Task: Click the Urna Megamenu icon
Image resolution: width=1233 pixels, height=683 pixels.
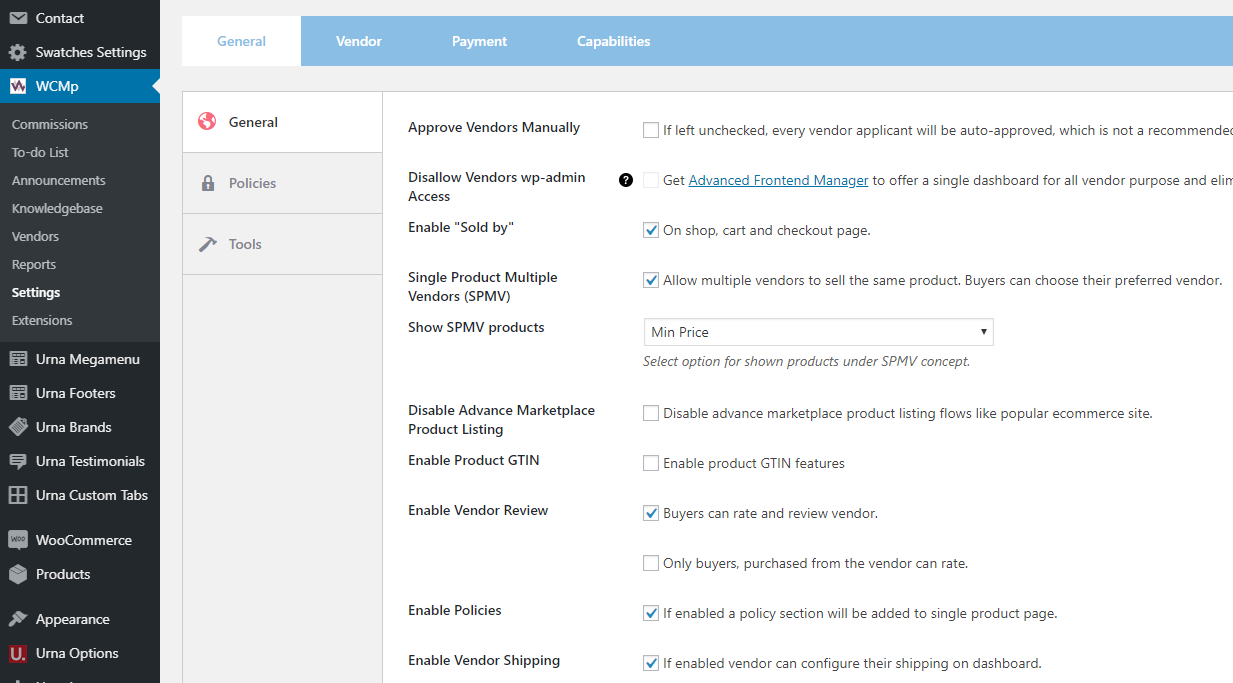Action: point(18,359)
